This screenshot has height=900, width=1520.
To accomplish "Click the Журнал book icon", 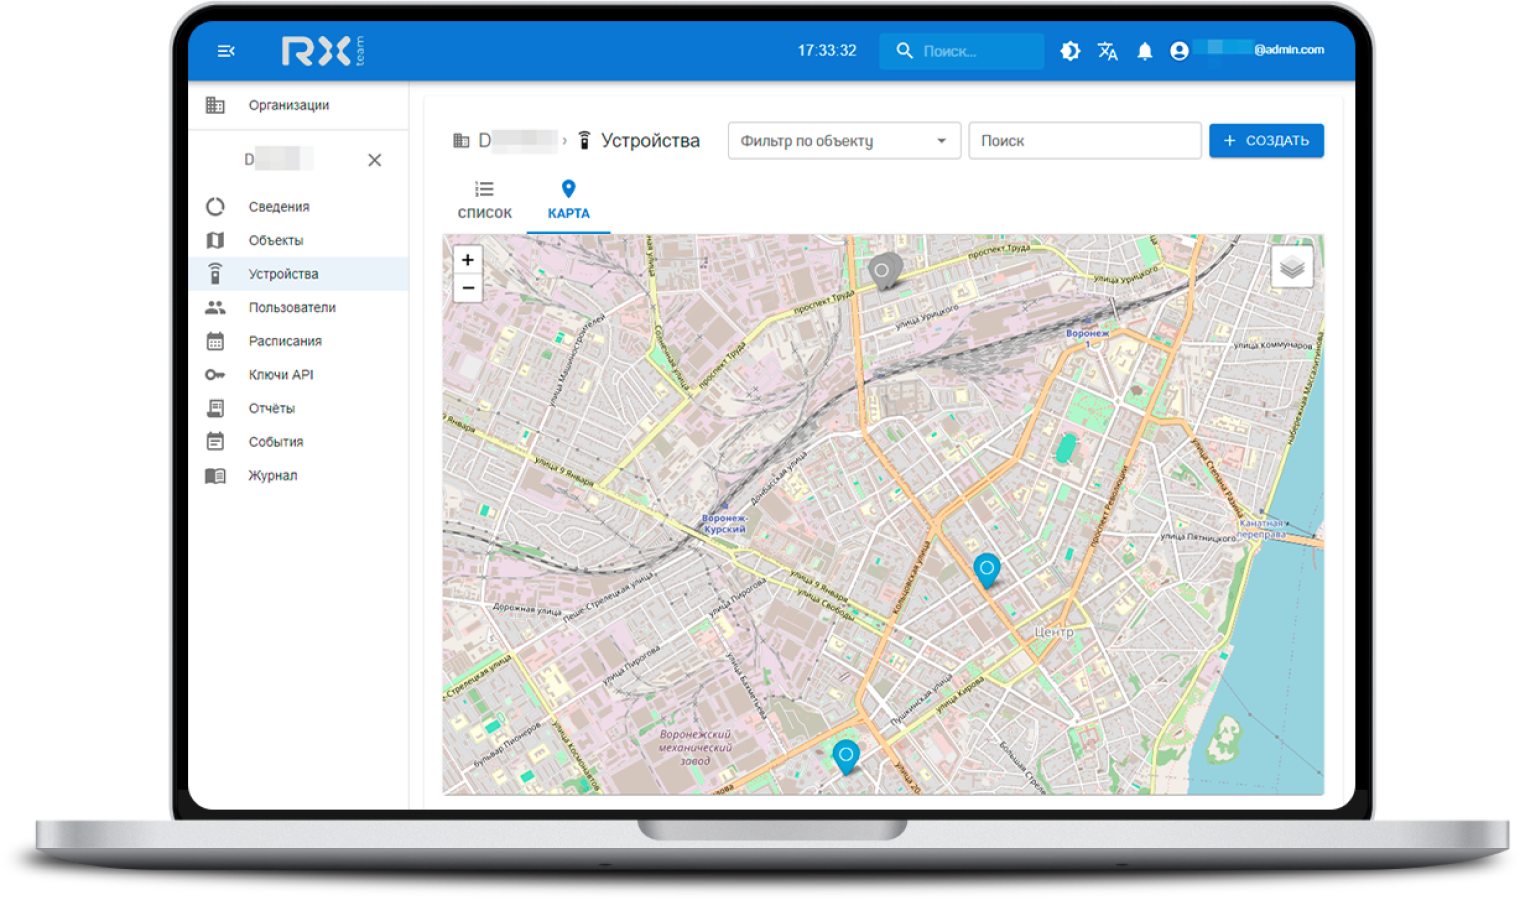I will [215, 476].
